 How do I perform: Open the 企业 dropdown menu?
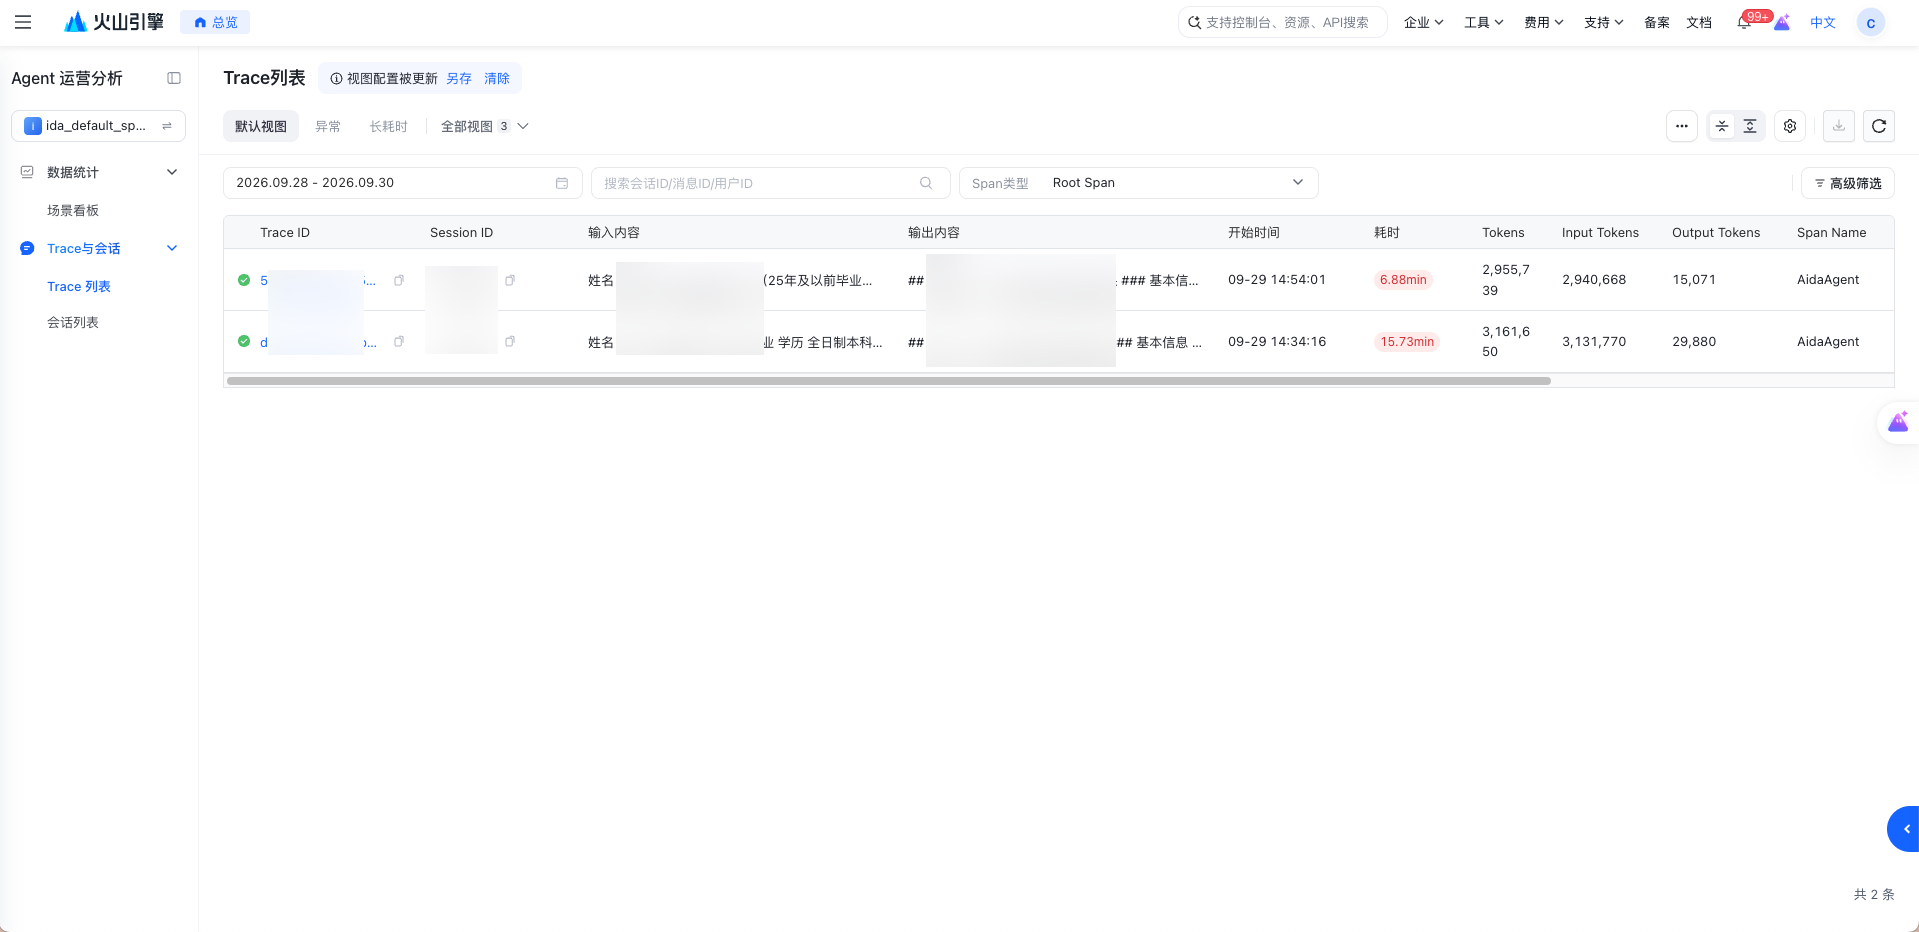click(1423, 22)
